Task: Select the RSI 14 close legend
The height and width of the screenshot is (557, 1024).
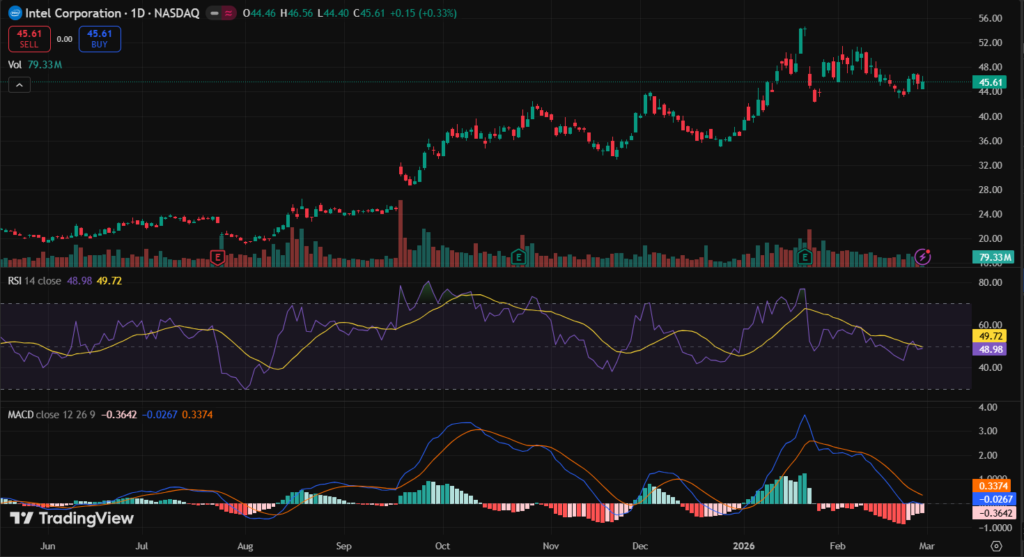Action: [x=34, y=281]
